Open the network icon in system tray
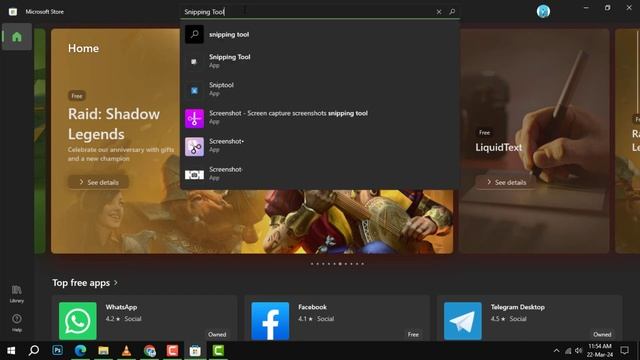 click(x=568, y=351)
